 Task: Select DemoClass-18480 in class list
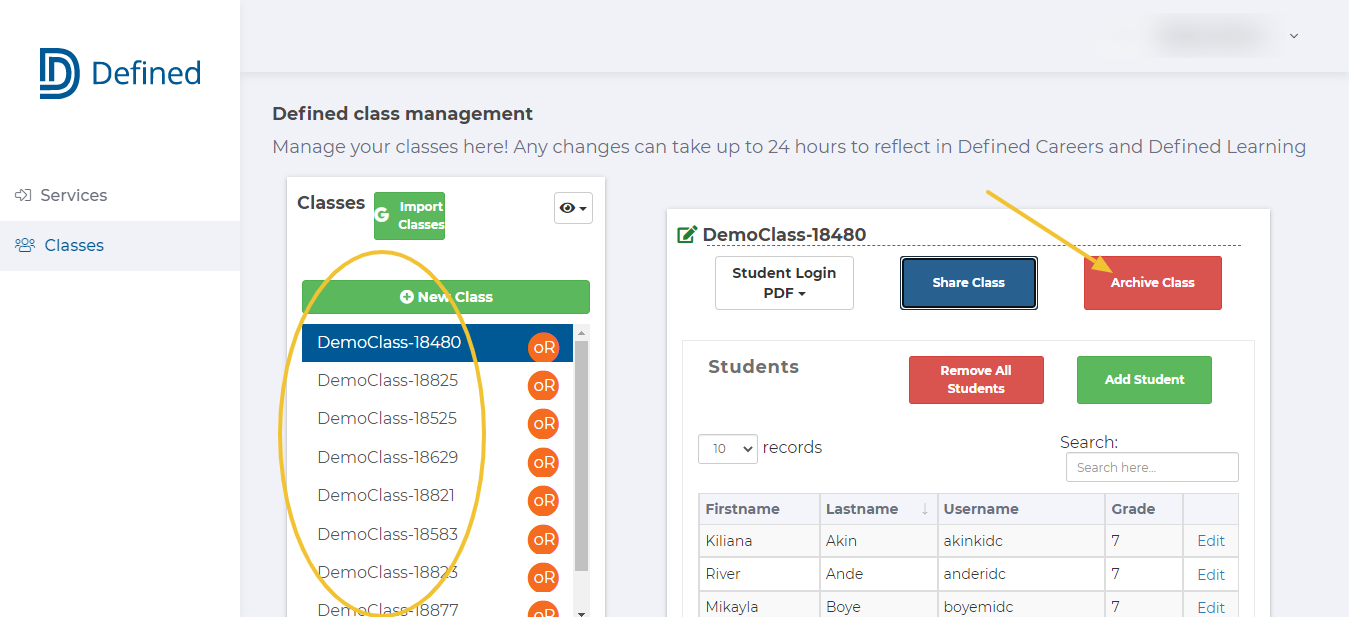pos(437,342)
